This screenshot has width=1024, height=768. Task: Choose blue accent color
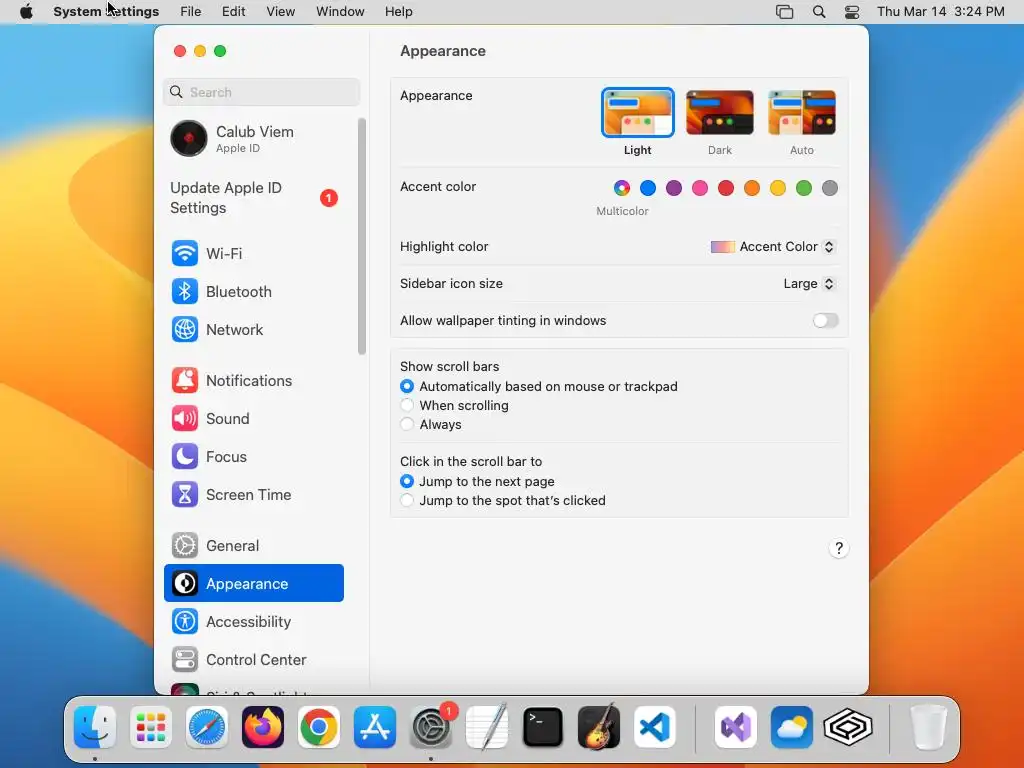click(x=648, y=188)
